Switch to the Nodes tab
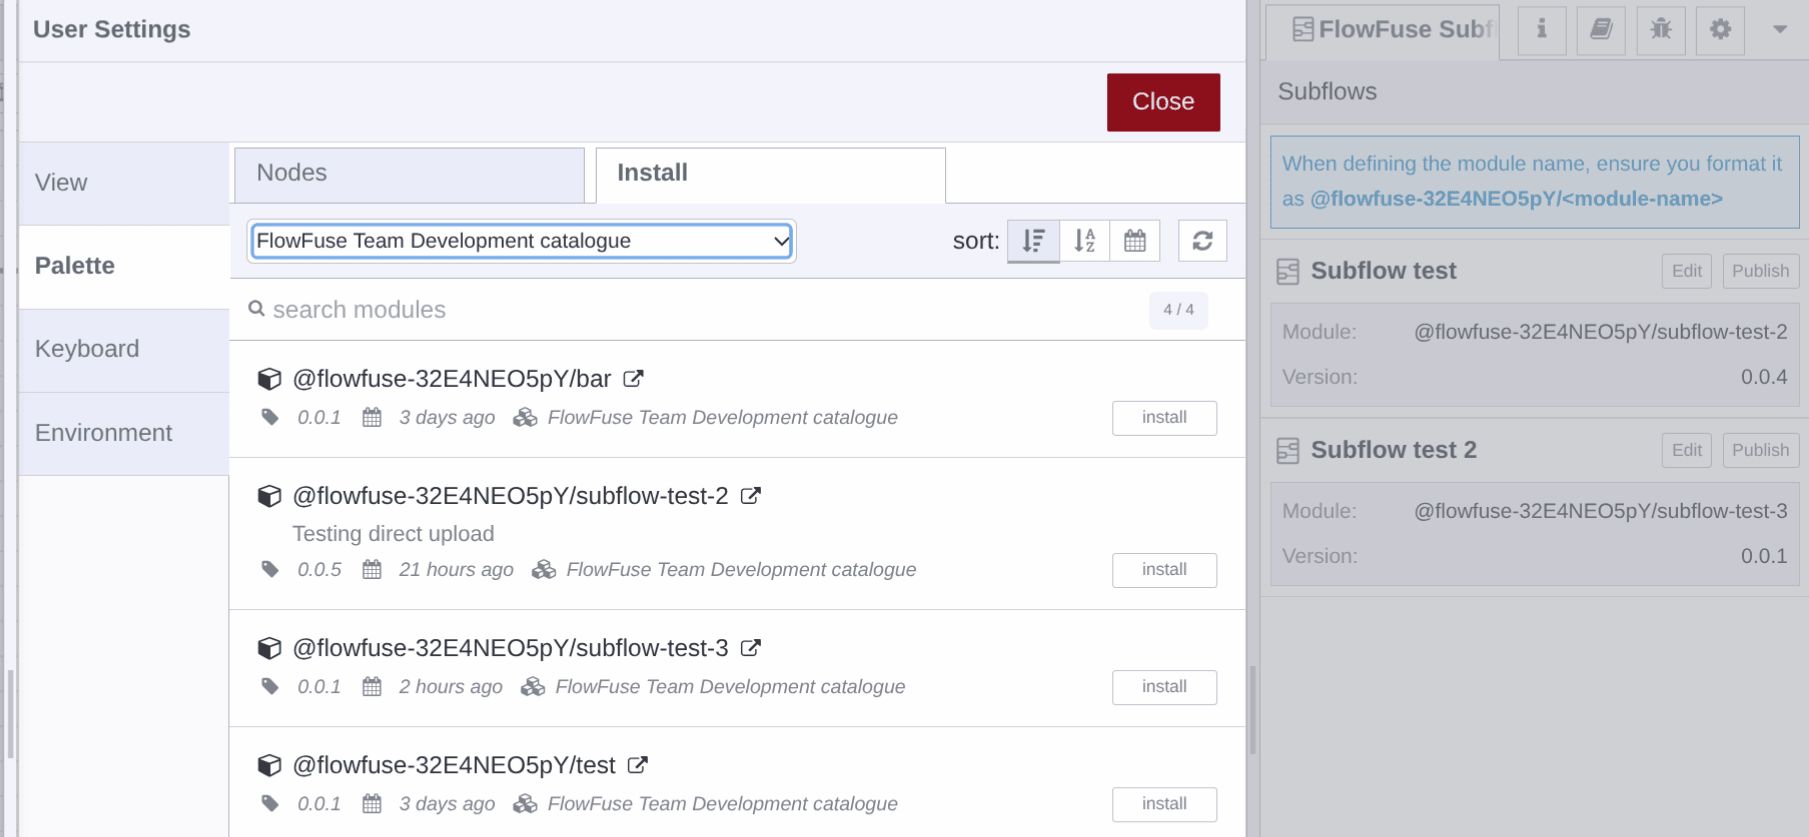 (409, 174)
